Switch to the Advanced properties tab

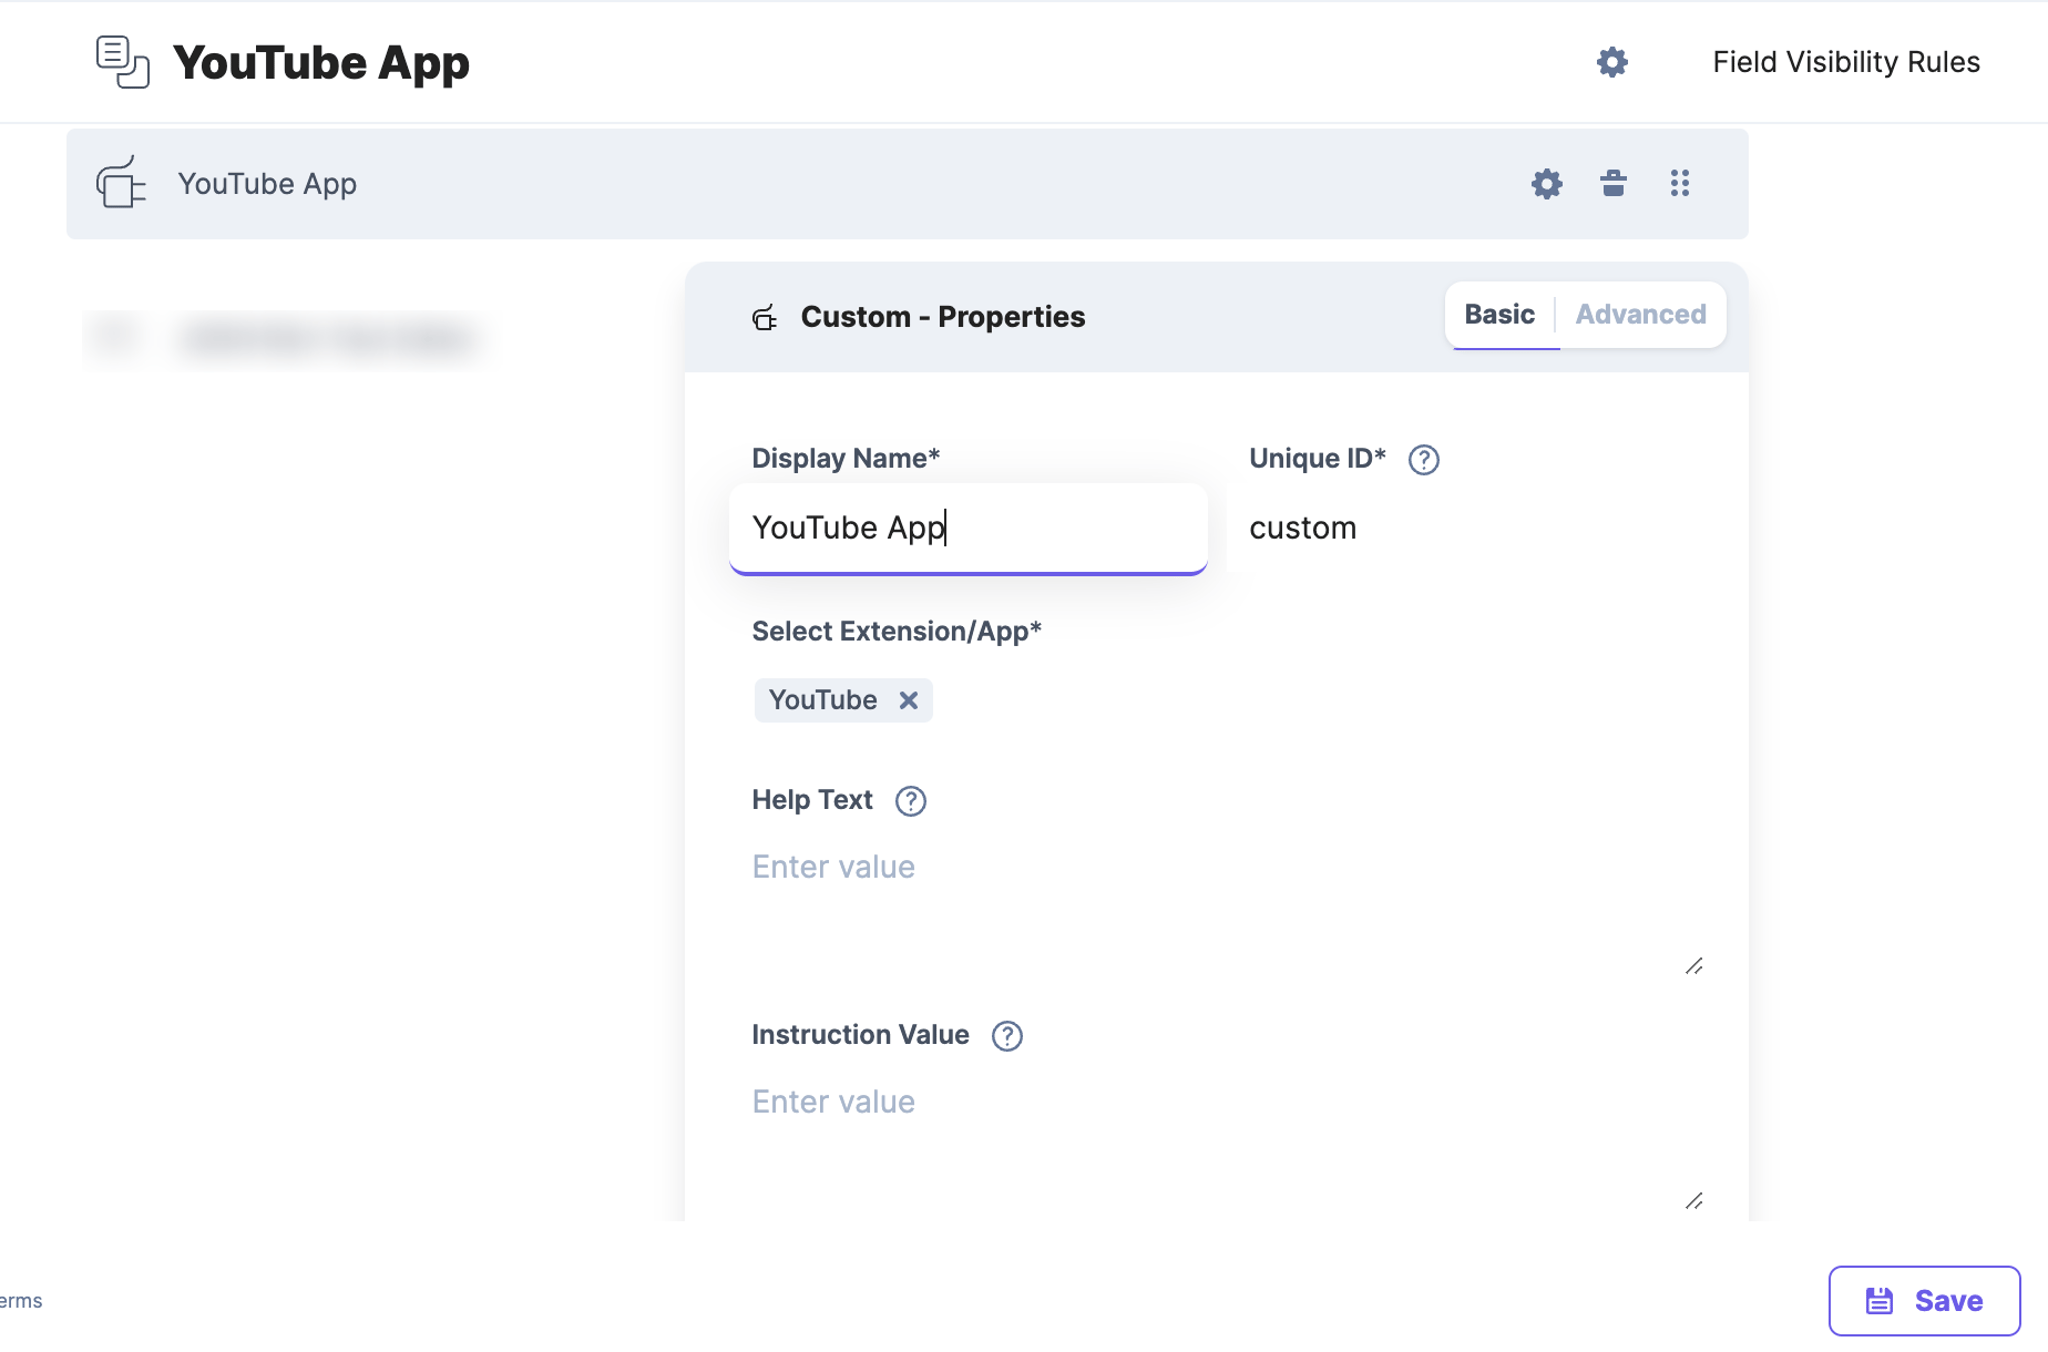(x=1640, y=314)
